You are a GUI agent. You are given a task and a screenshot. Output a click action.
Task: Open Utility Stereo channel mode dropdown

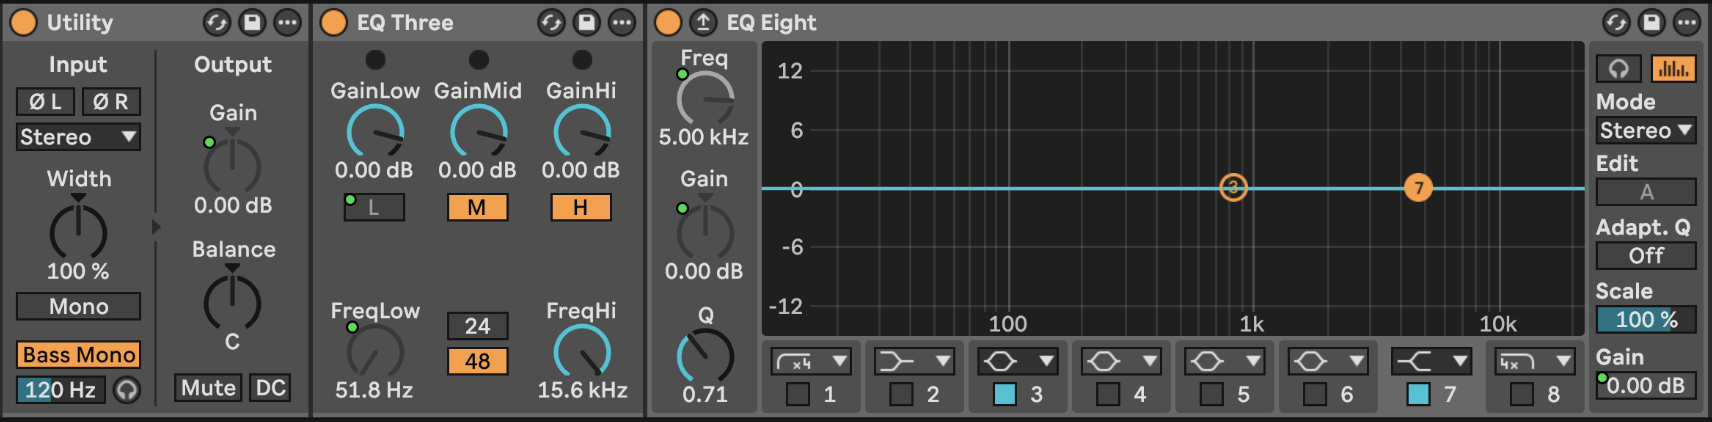click(x=78, y=137)
